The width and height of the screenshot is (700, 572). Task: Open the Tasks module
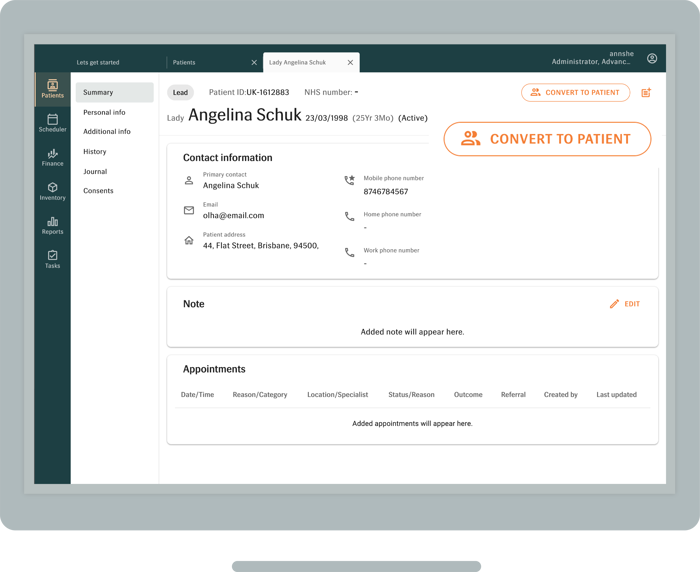pyautogui.click(x=53, y=259)
